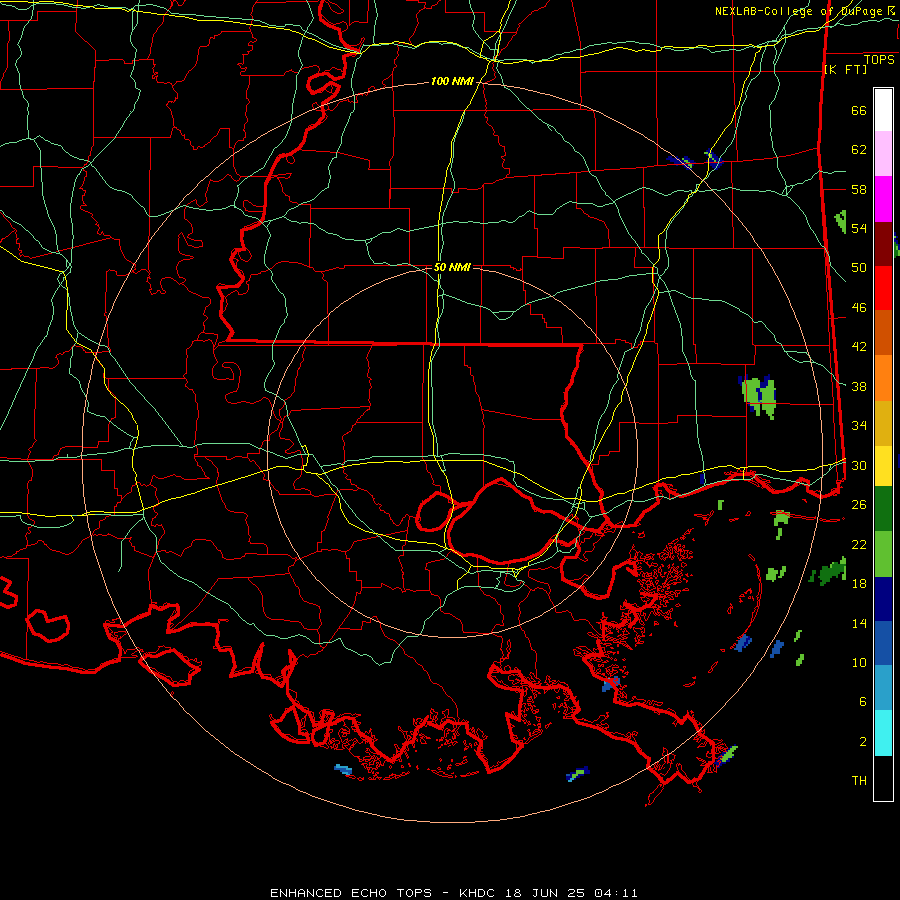Click the legend value '10'
900x900 pixels.
click(859, 663)
